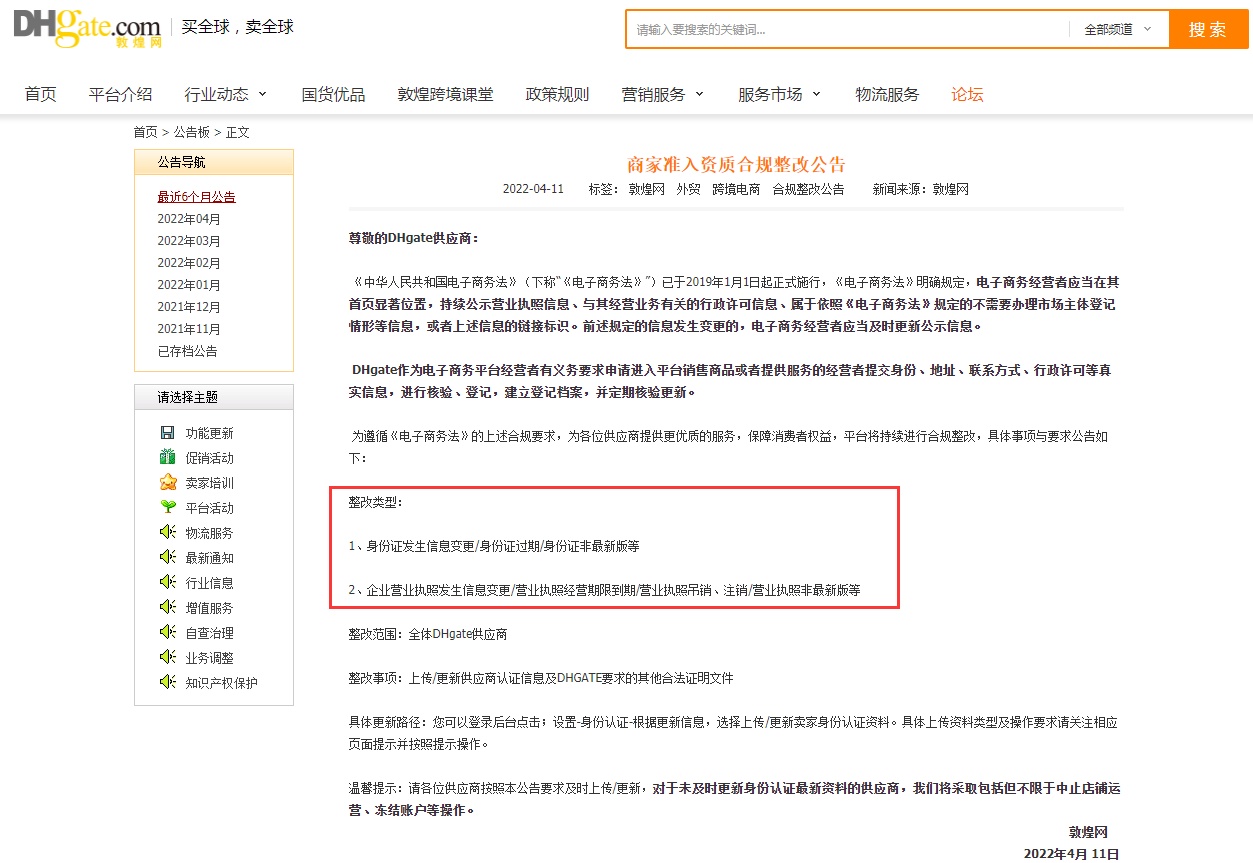Open 政策规则 in the navigation bar

pos(558,94)
